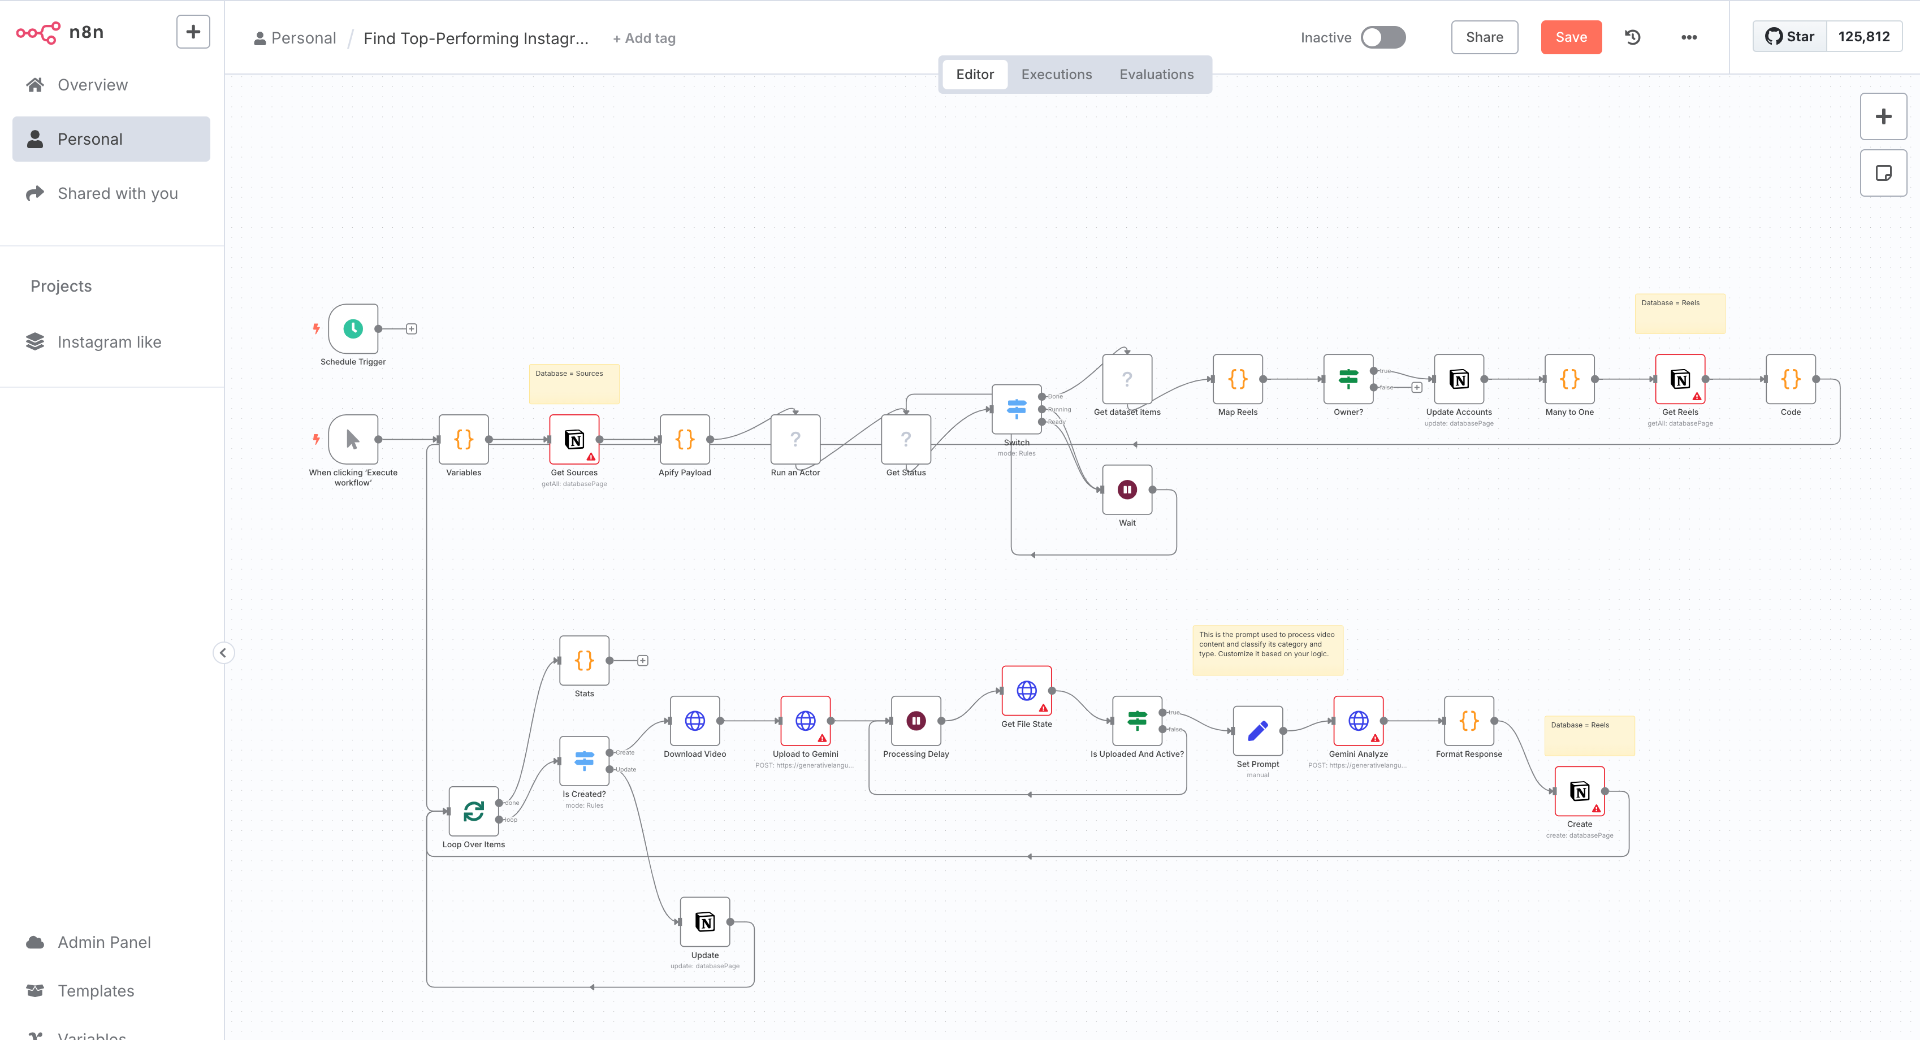Open the Owner? if node
Viewport: 1920px width, 1040px height.
[1348, 379]
